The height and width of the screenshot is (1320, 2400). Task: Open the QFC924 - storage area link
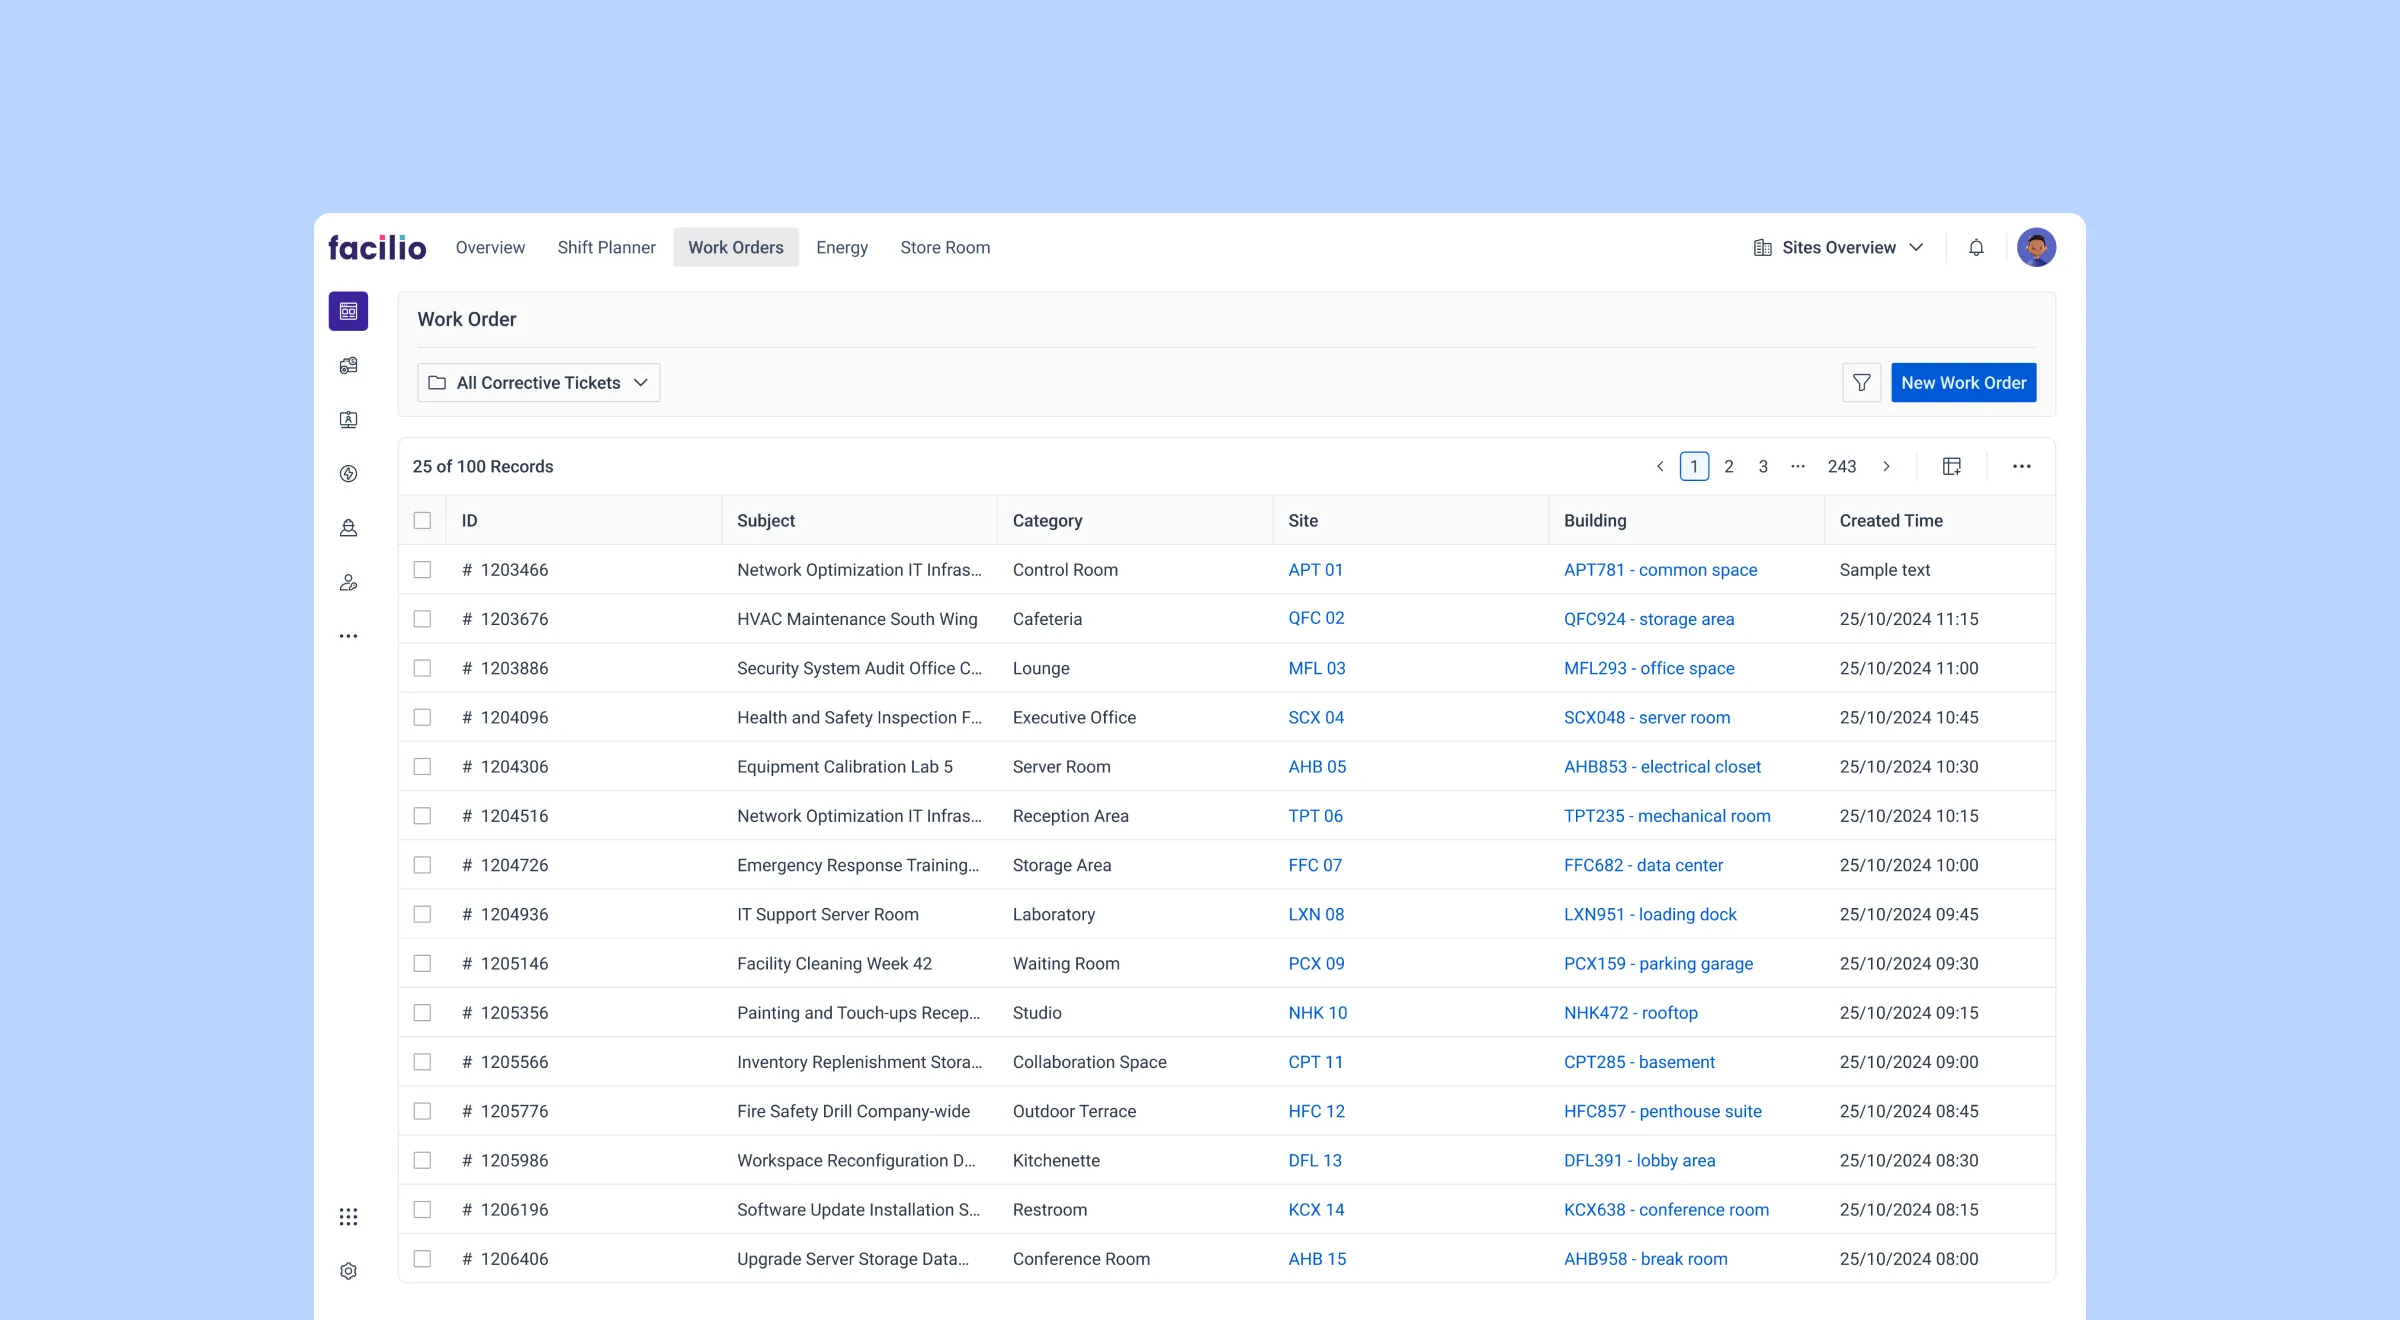(1648, 619)
